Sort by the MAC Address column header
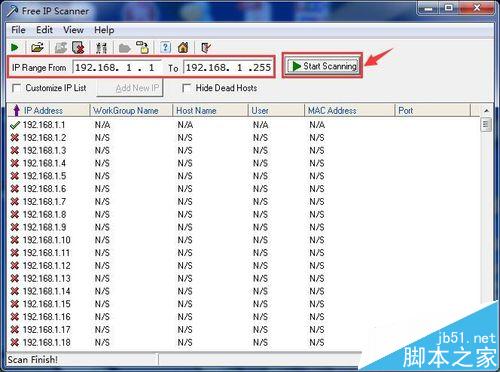 pyautogui.click(x=349, y=110)
